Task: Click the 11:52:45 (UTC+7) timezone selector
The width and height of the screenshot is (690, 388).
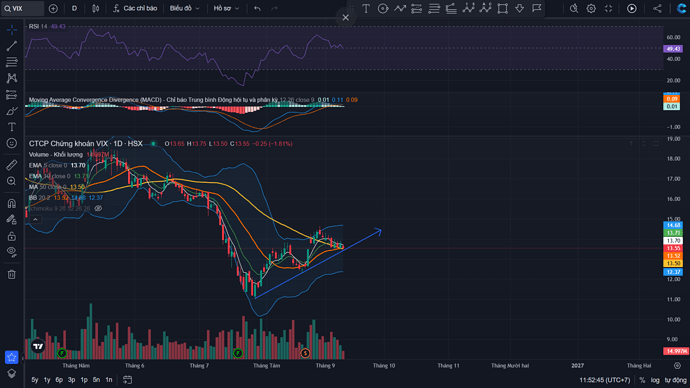Action: click(x=605, y=380)
